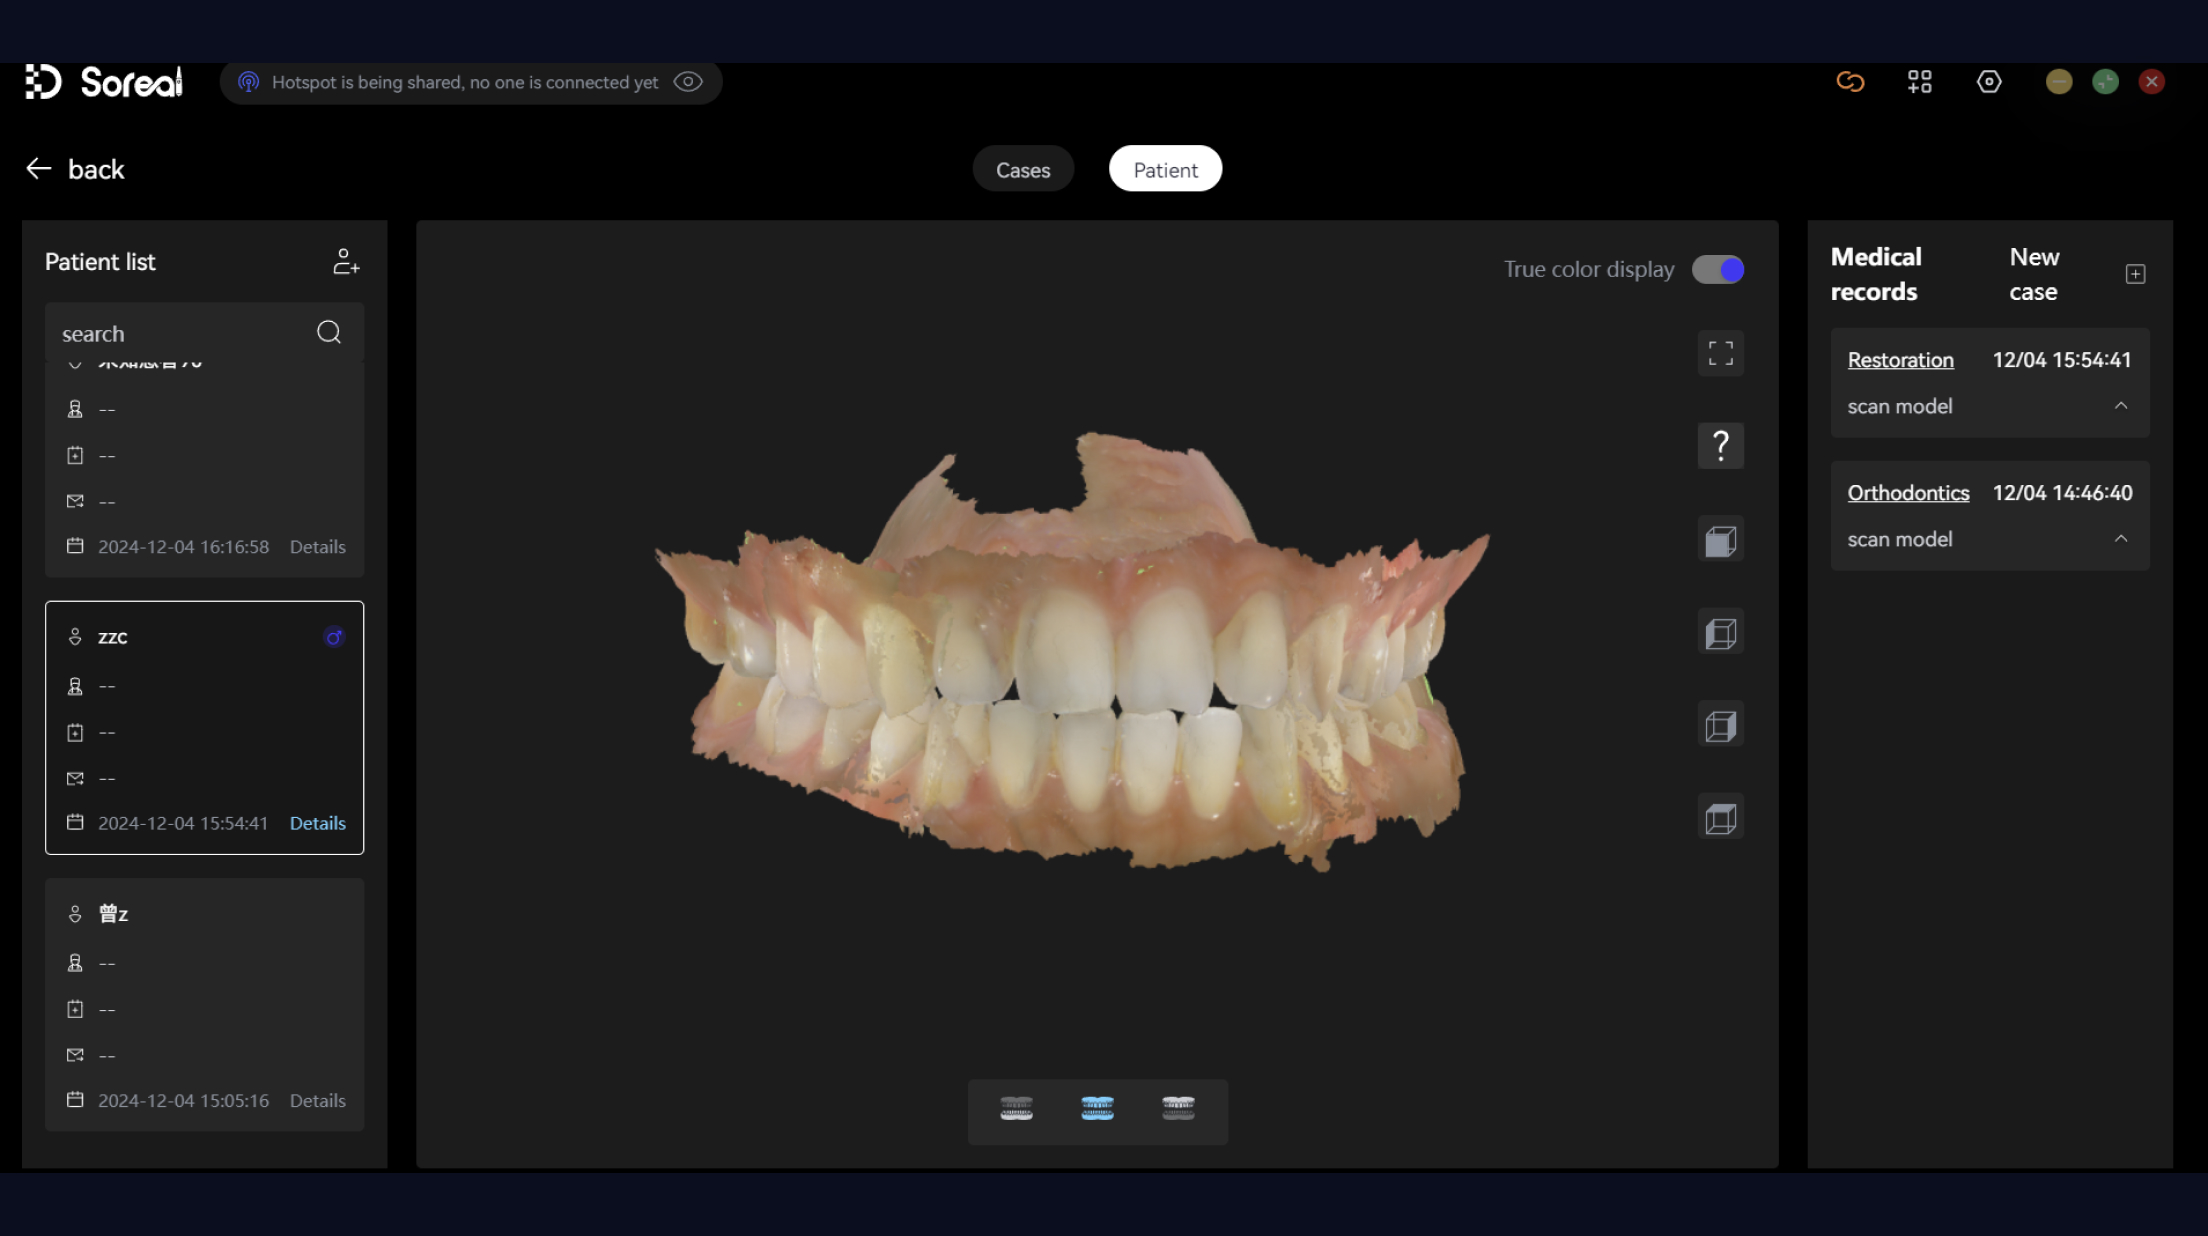2208x1236 pixels.
Task: Click the add new patient icon
Action: click(x=344, y=261)
